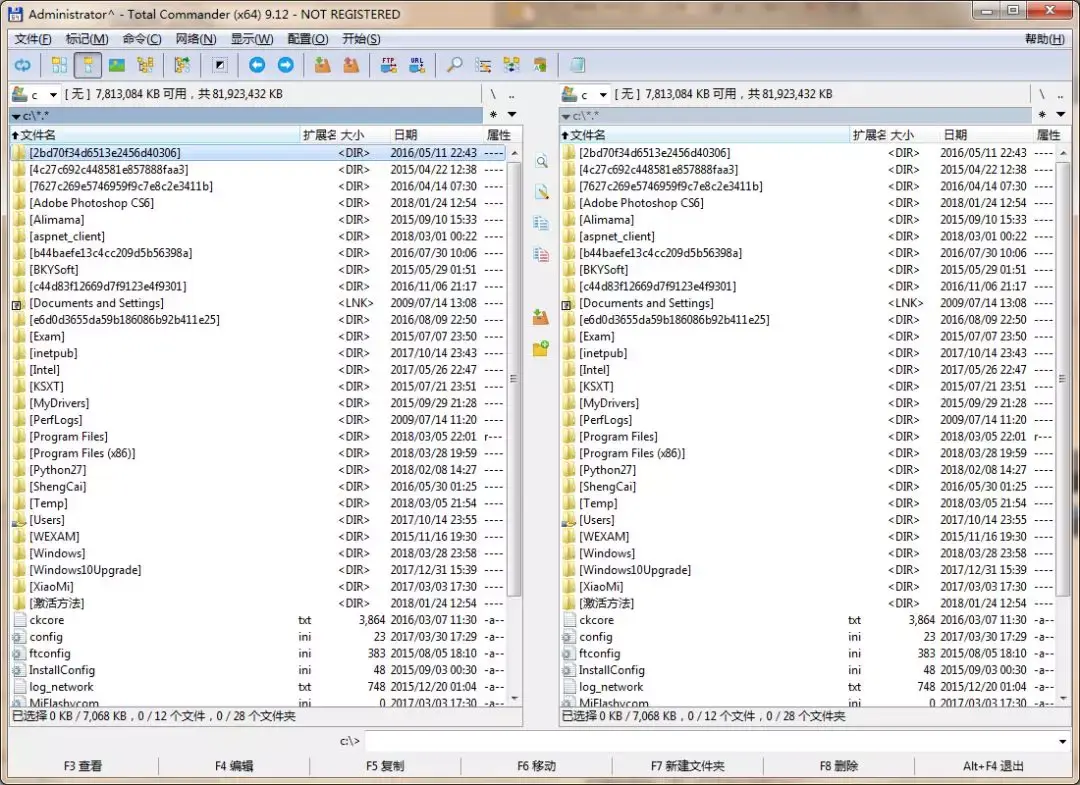Image resolution: width=1080 pixels, height=785 pixels.
Task: Click the unpack files toolbar icon
Action: (x=351, y=65)
